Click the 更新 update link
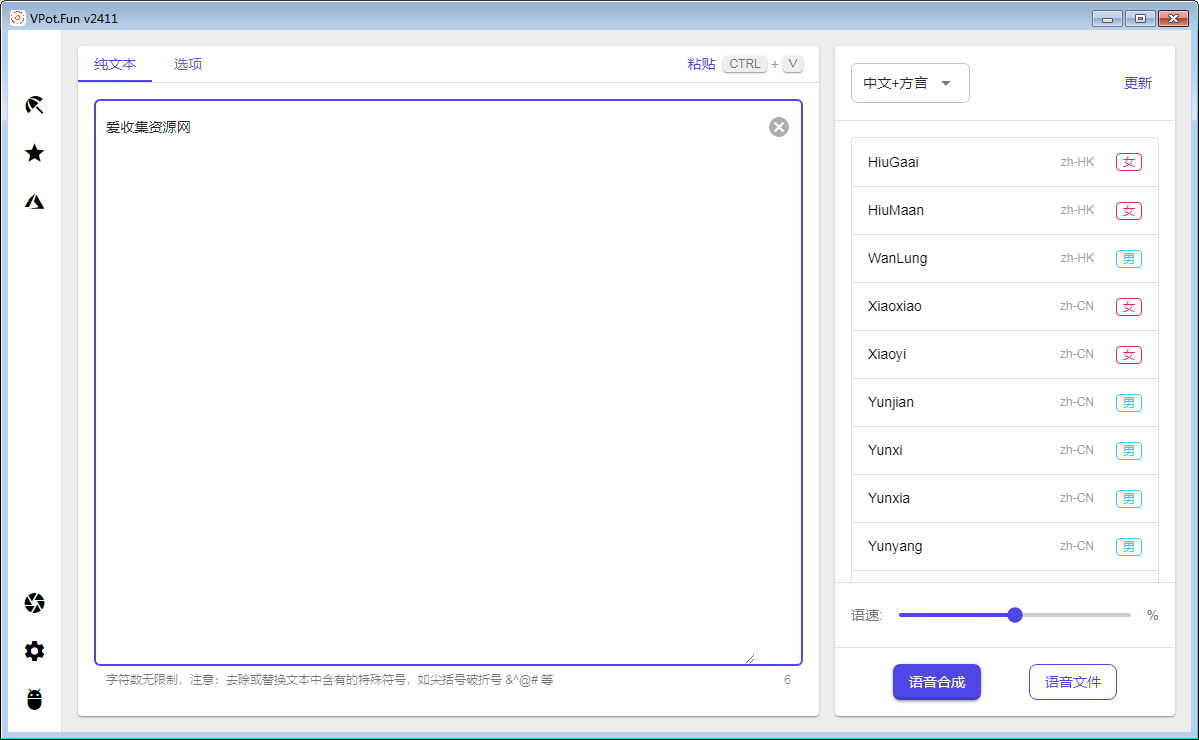 (1138, 83)
